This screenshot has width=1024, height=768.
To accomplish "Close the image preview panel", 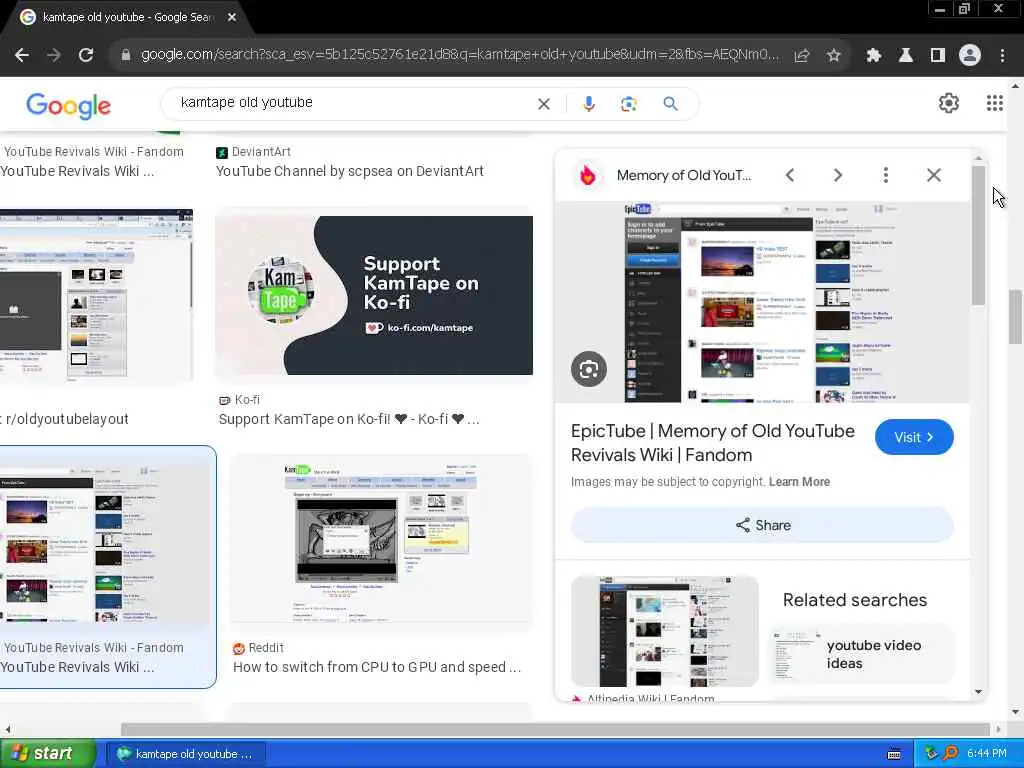I will (934, 175).
